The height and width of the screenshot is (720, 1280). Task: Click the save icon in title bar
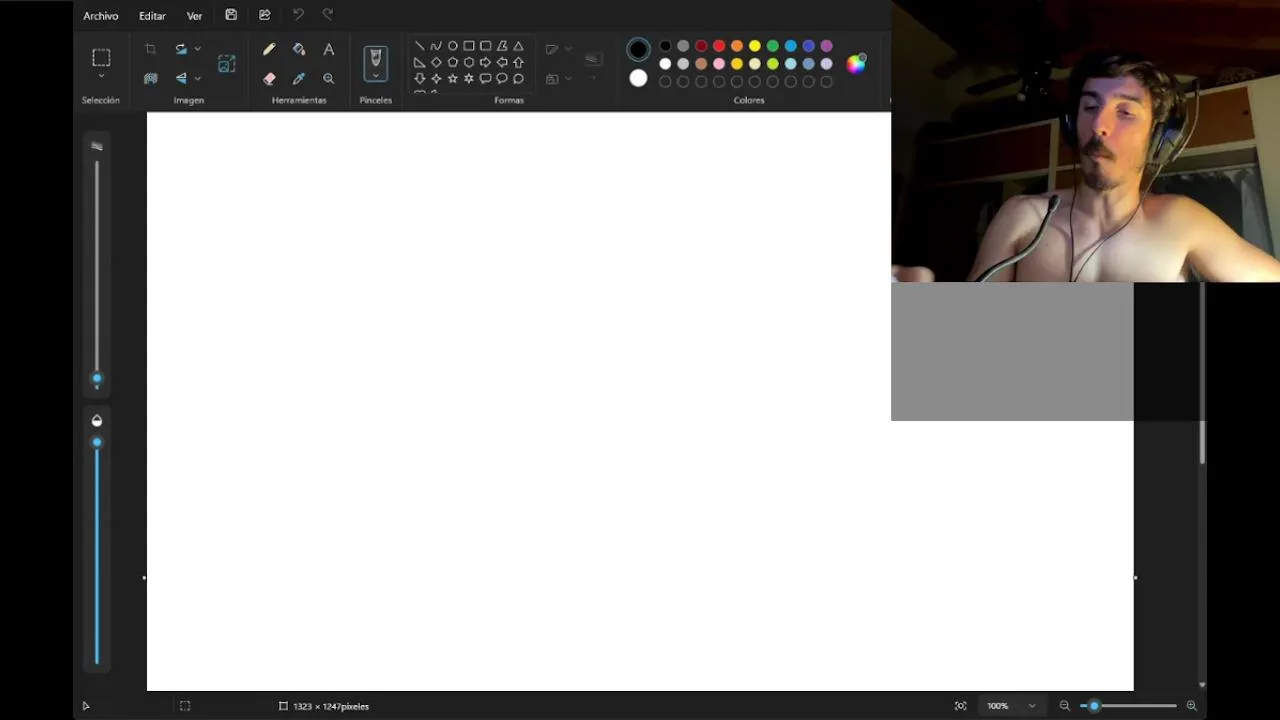(231, 15)
